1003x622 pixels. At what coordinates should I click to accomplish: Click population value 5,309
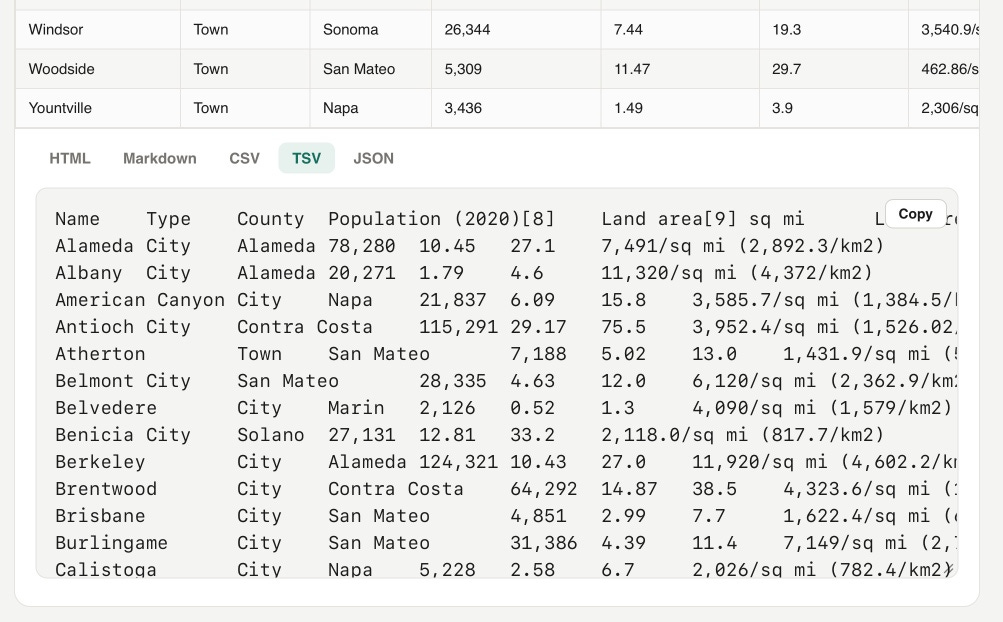pos(517,69)
